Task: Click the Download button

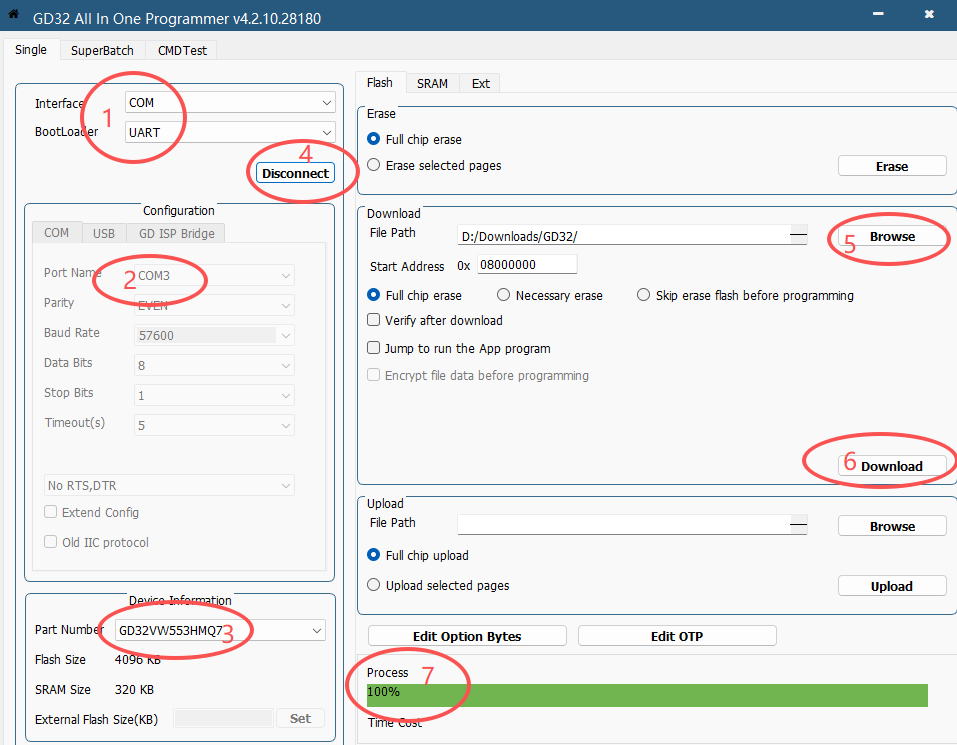Action: coord(891,466)
